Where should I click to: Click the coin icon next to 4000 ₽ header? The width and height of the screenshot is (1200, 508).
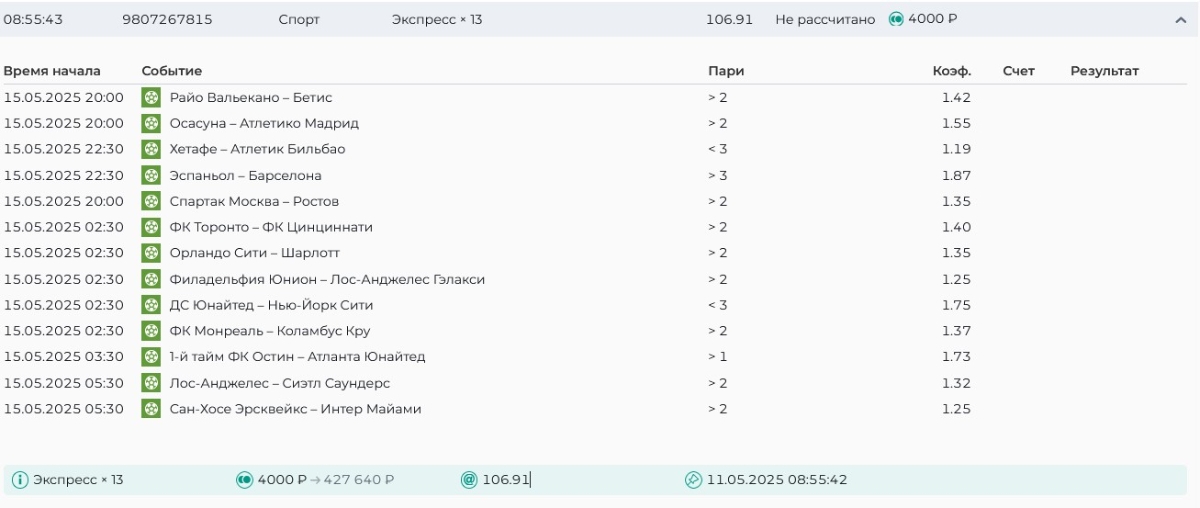click(896, 19)
